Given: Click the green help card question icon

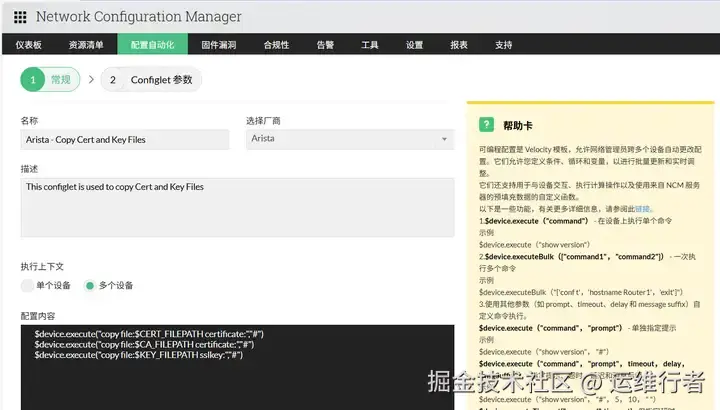Looking at the screenshot, I should pyautogui.click(x=486, y=124).
